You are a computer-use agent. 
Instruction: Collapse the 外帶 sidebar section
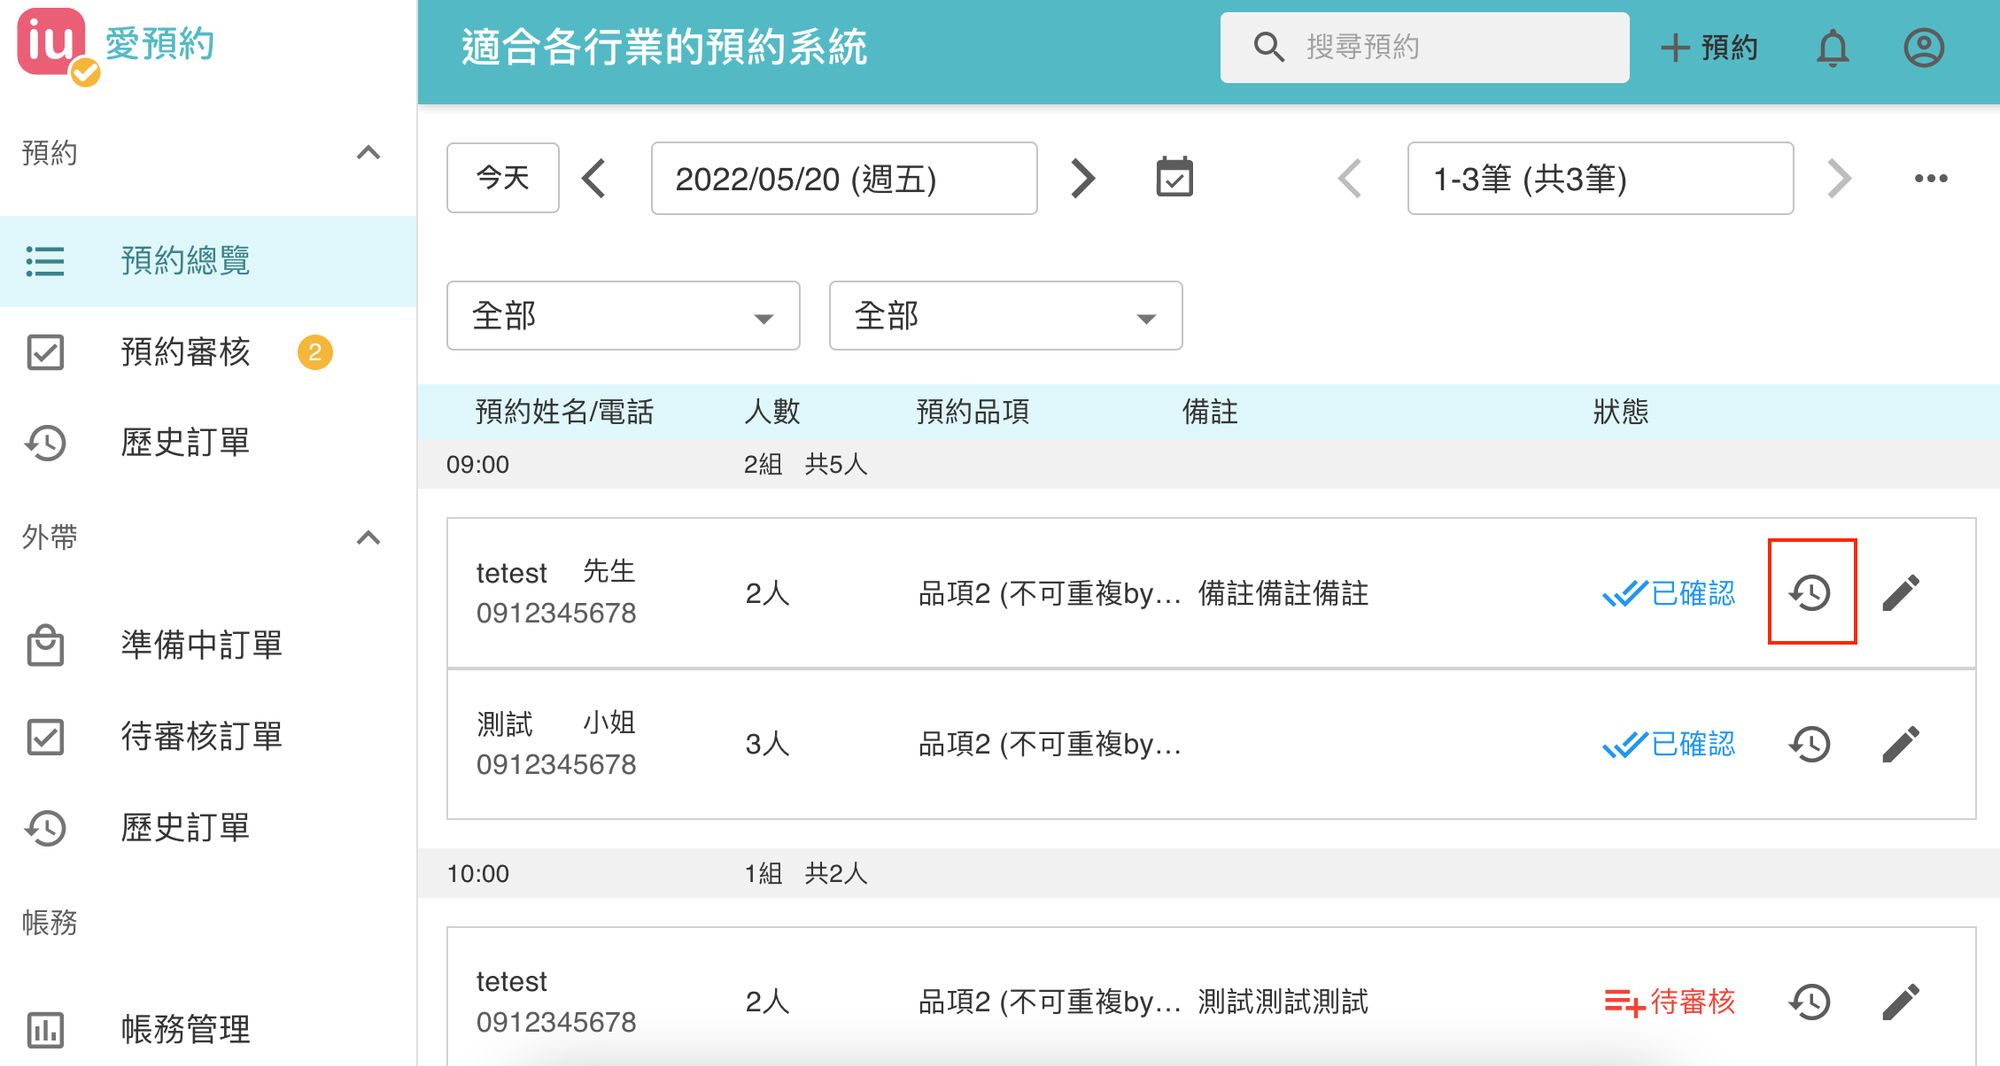[x=368, y=538]
